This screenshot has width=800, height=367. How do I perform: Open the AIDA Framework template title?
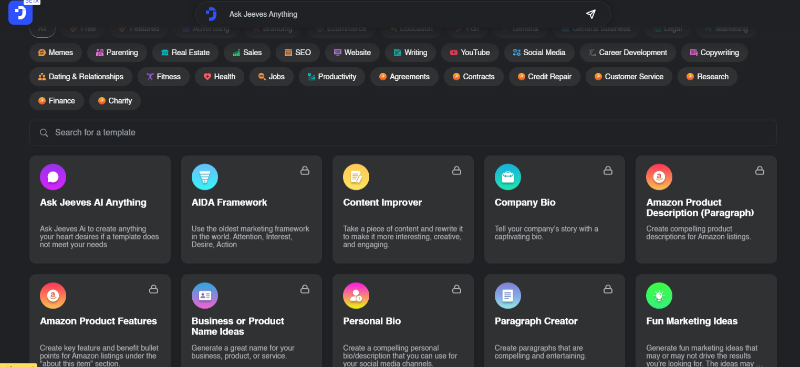pyautogui.click(x=229, y=203)
